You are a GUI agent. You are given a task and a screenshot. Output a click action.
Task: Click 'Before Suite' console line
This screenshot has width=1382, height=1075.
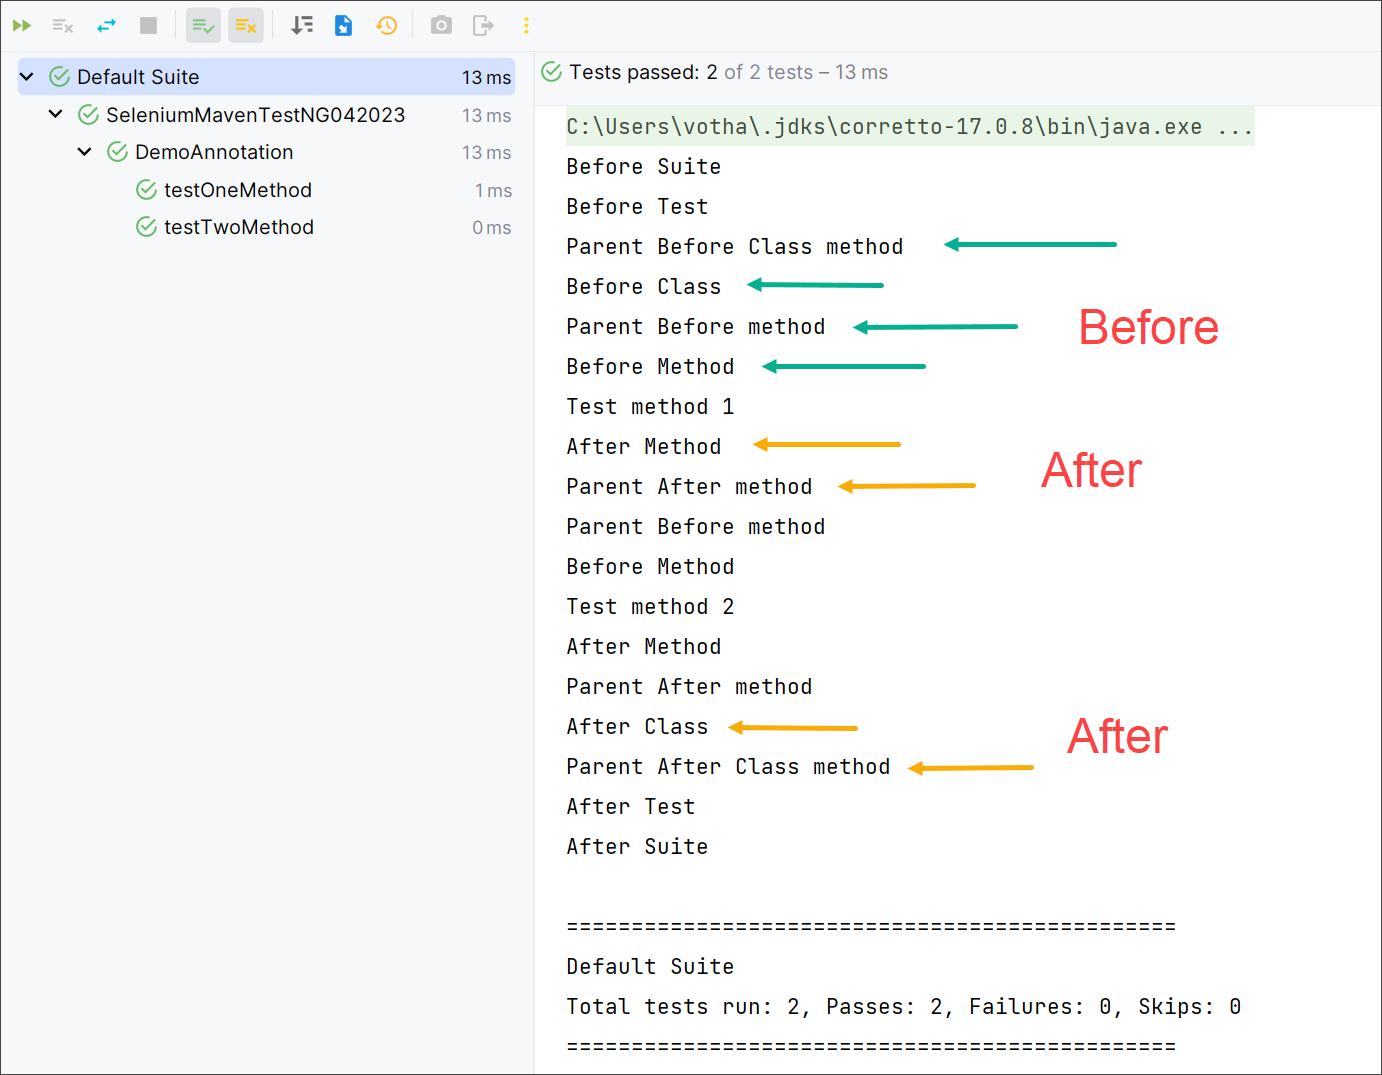643,167
